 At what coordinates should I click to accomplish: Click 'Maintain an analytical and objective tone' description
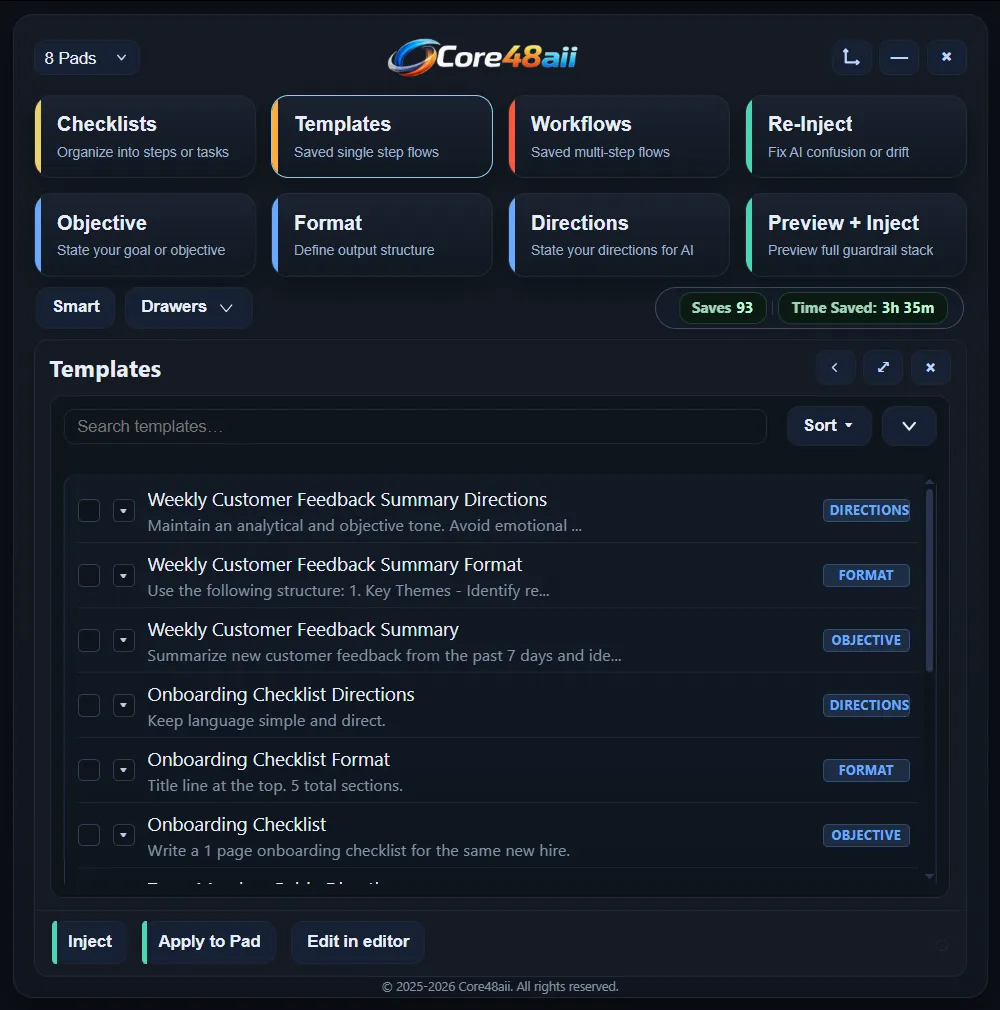point(365,526)
